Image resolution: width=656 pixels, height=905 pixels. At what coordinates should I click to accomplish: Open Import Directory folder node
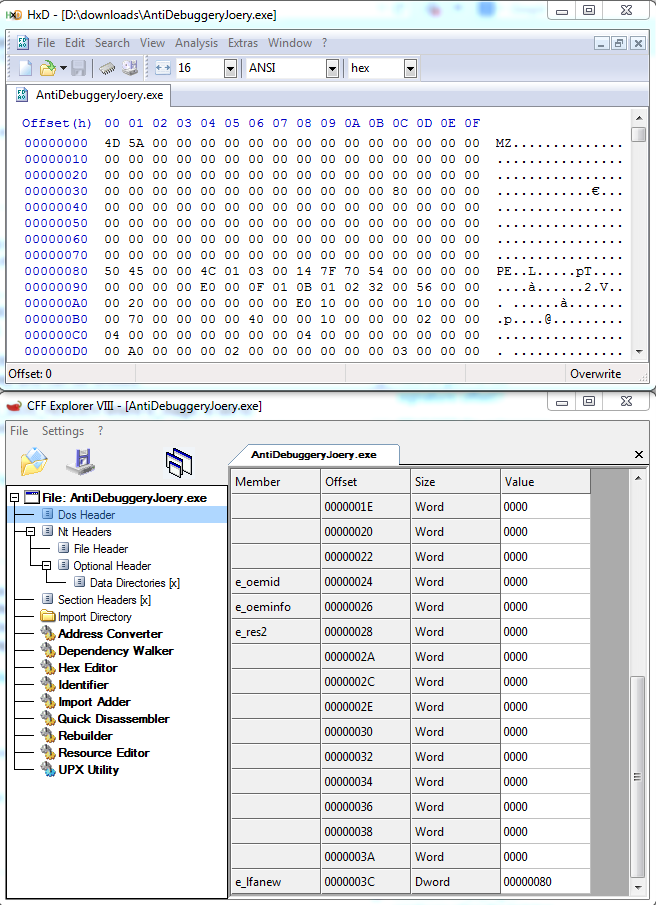click(95, 617)
